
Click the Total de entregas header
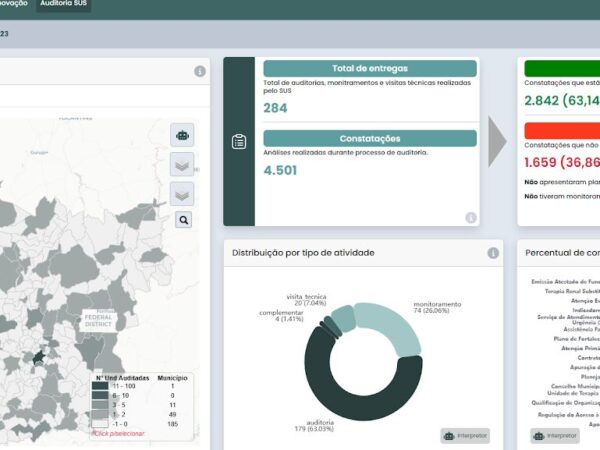pos(369,69)
